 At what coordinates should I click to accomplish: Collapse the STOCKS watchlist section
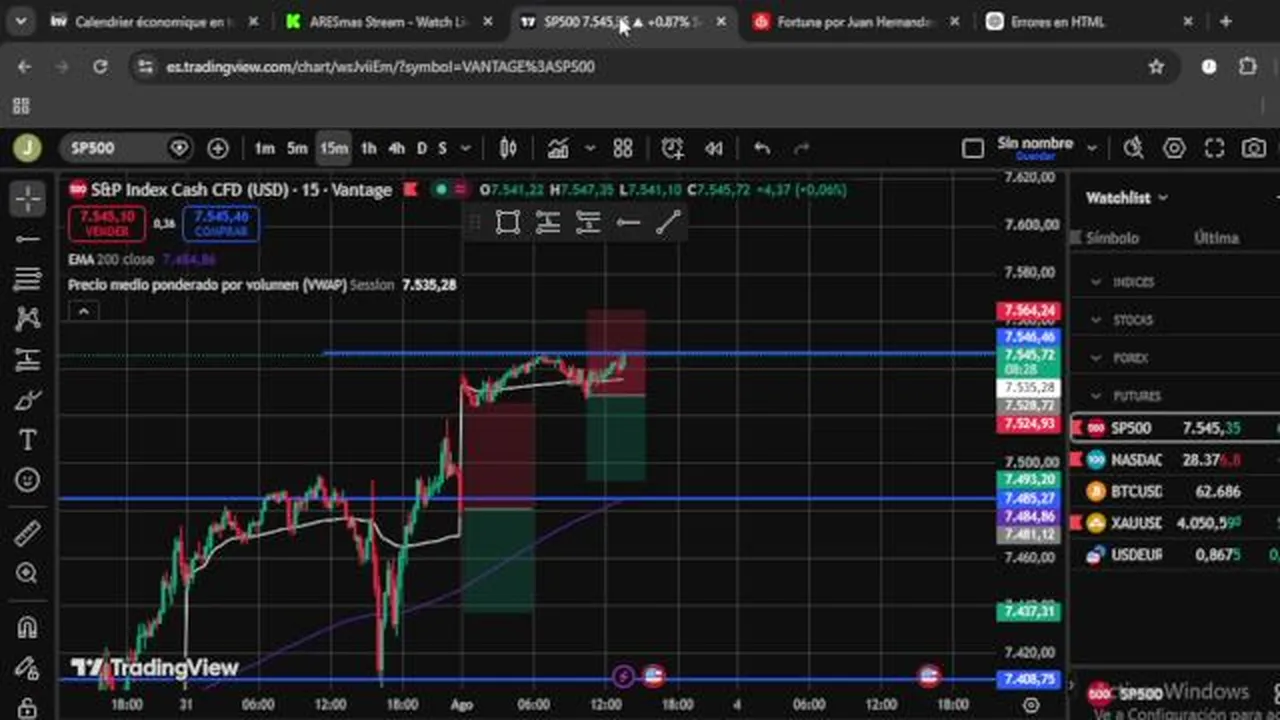[1096, 320]
